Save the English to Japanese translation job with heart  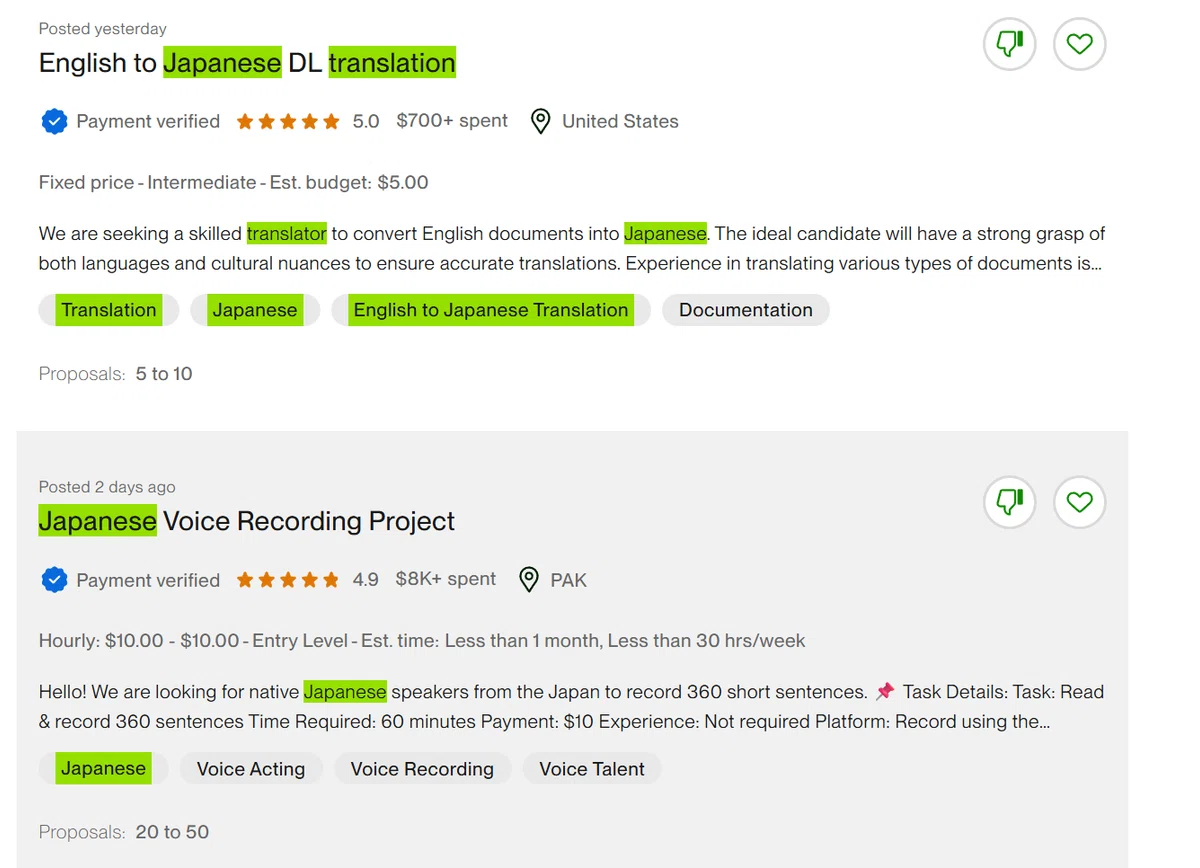[1079, 44]
